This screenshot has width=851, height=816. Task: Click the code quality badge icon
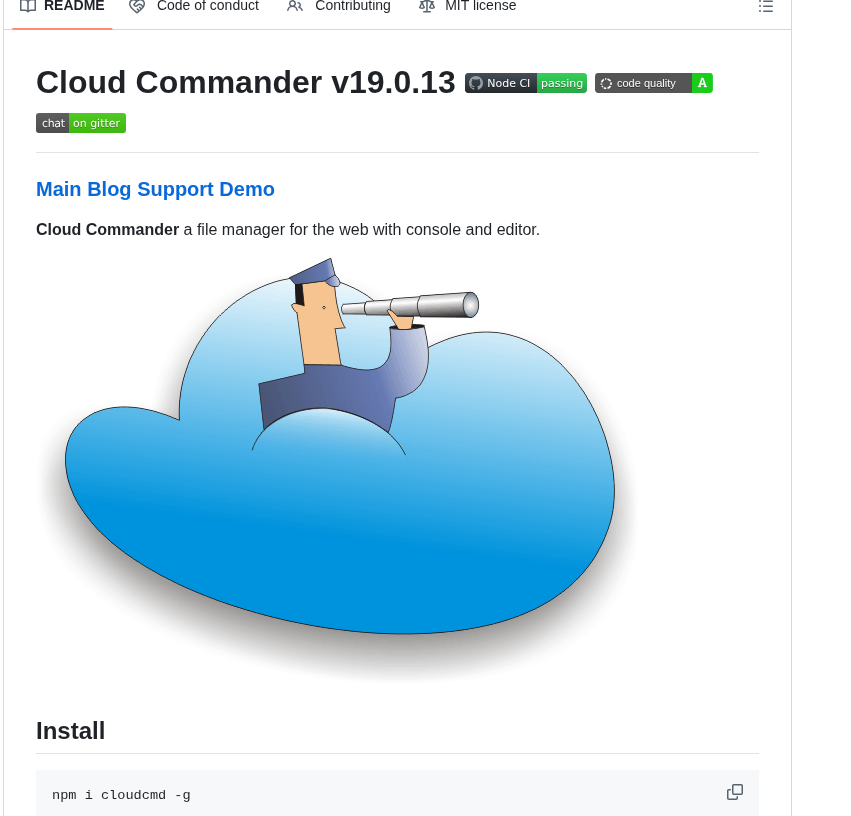pos(606,83)
